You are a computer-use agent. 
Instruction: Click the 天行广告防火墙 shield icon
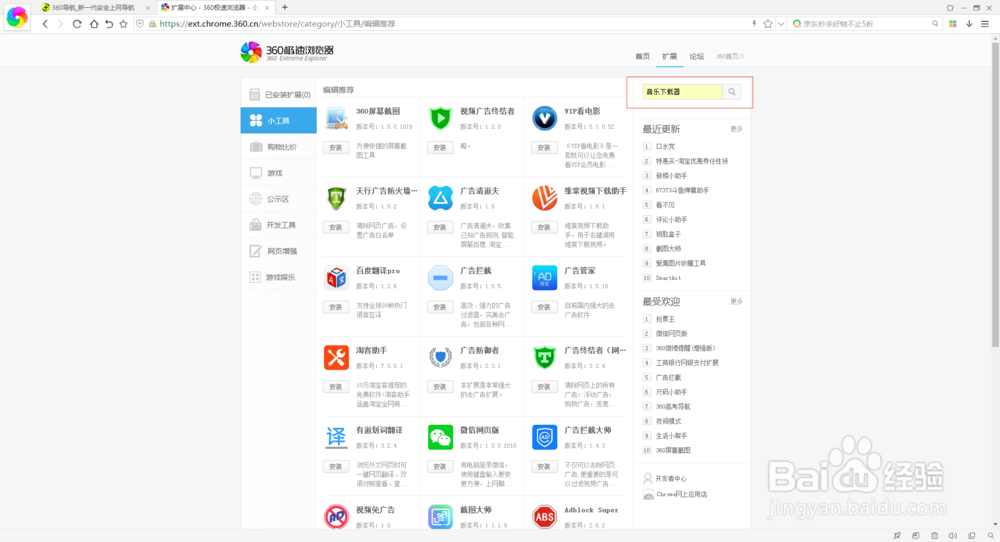pyautogui.click(x=336, y=198)
